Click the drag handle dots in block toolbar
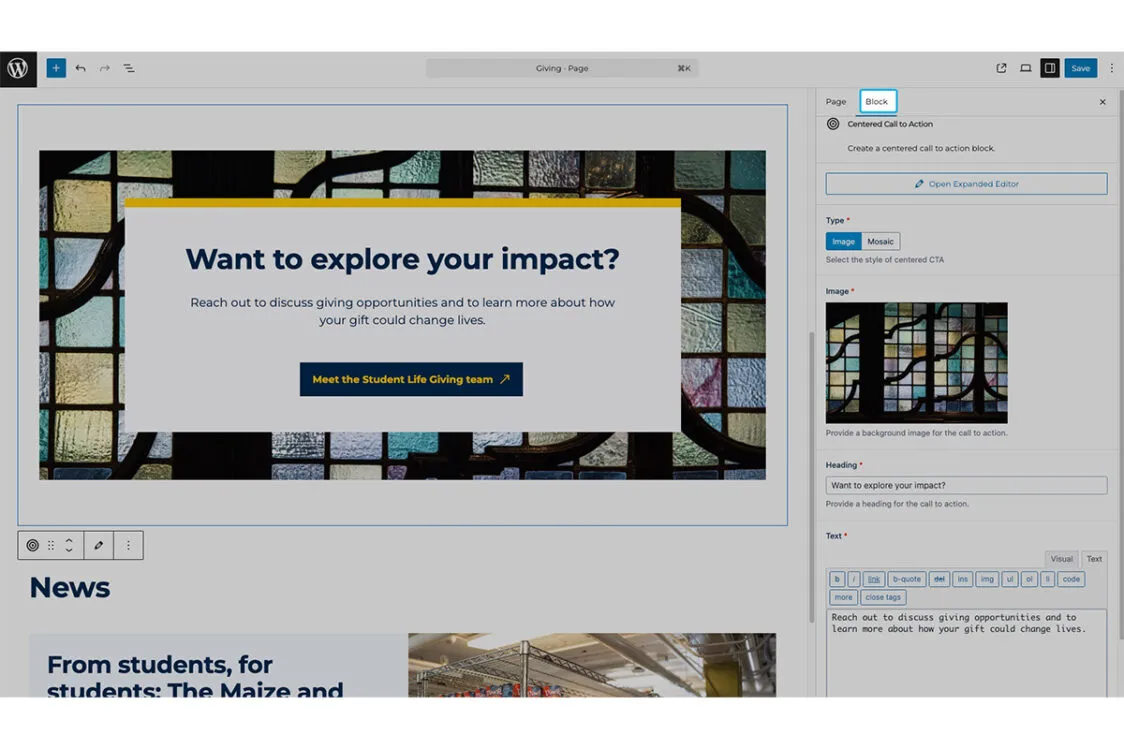This screenshot has height=749, width=1124. [x=51, y=545]
